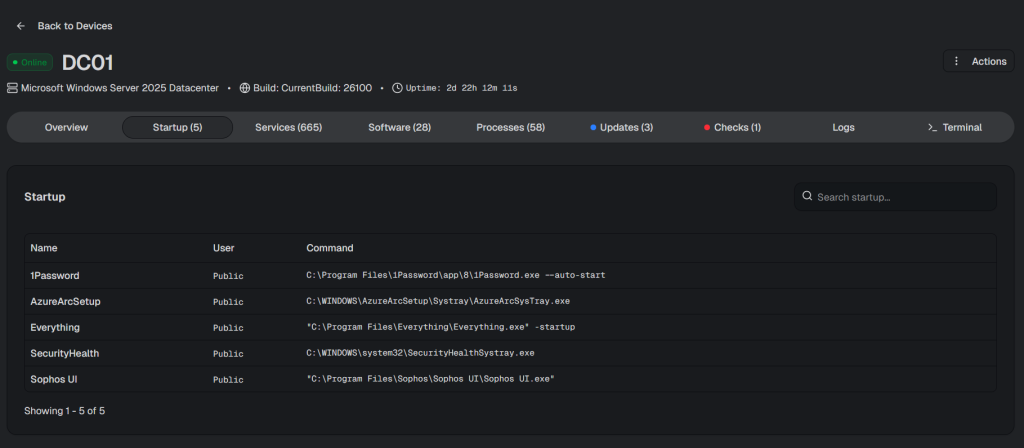Viewport: 1024px width, 448px height.
Task: Click the back arrow icon
Action: [x=21, y=25]
